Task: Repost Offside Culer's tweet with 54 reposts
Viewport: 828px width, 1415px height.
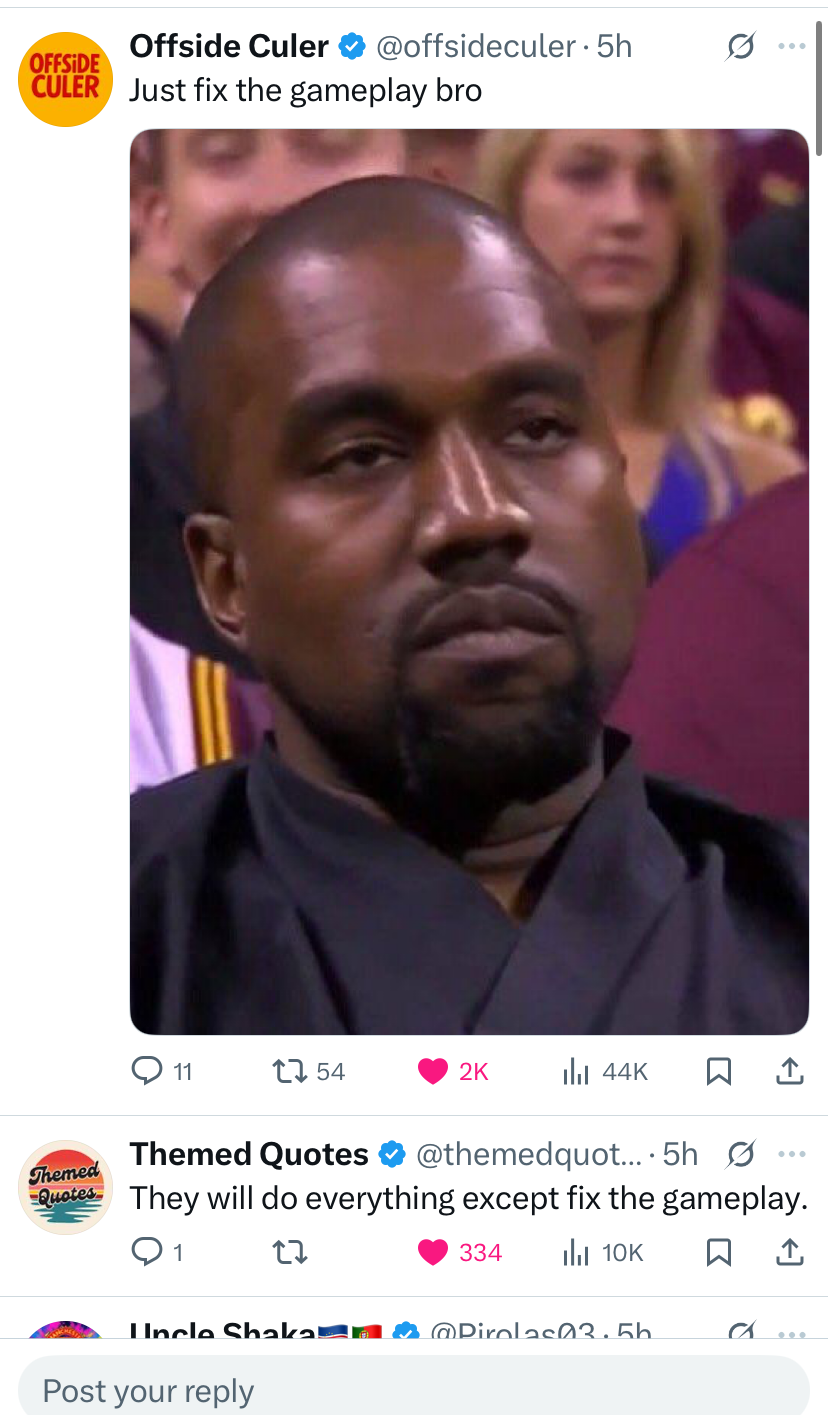Action: [309, 1072]
